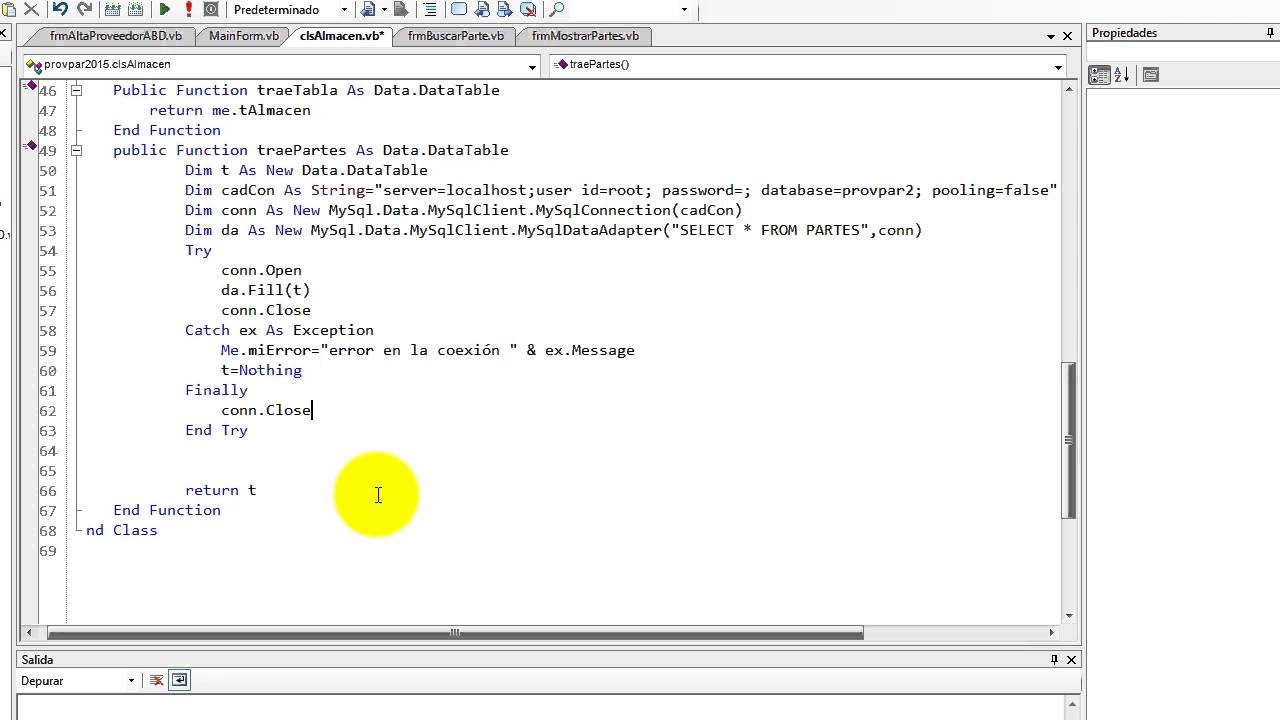Go to previous bookmark icon
Screen dimensions: 1280x720
(x=482, y=10)
